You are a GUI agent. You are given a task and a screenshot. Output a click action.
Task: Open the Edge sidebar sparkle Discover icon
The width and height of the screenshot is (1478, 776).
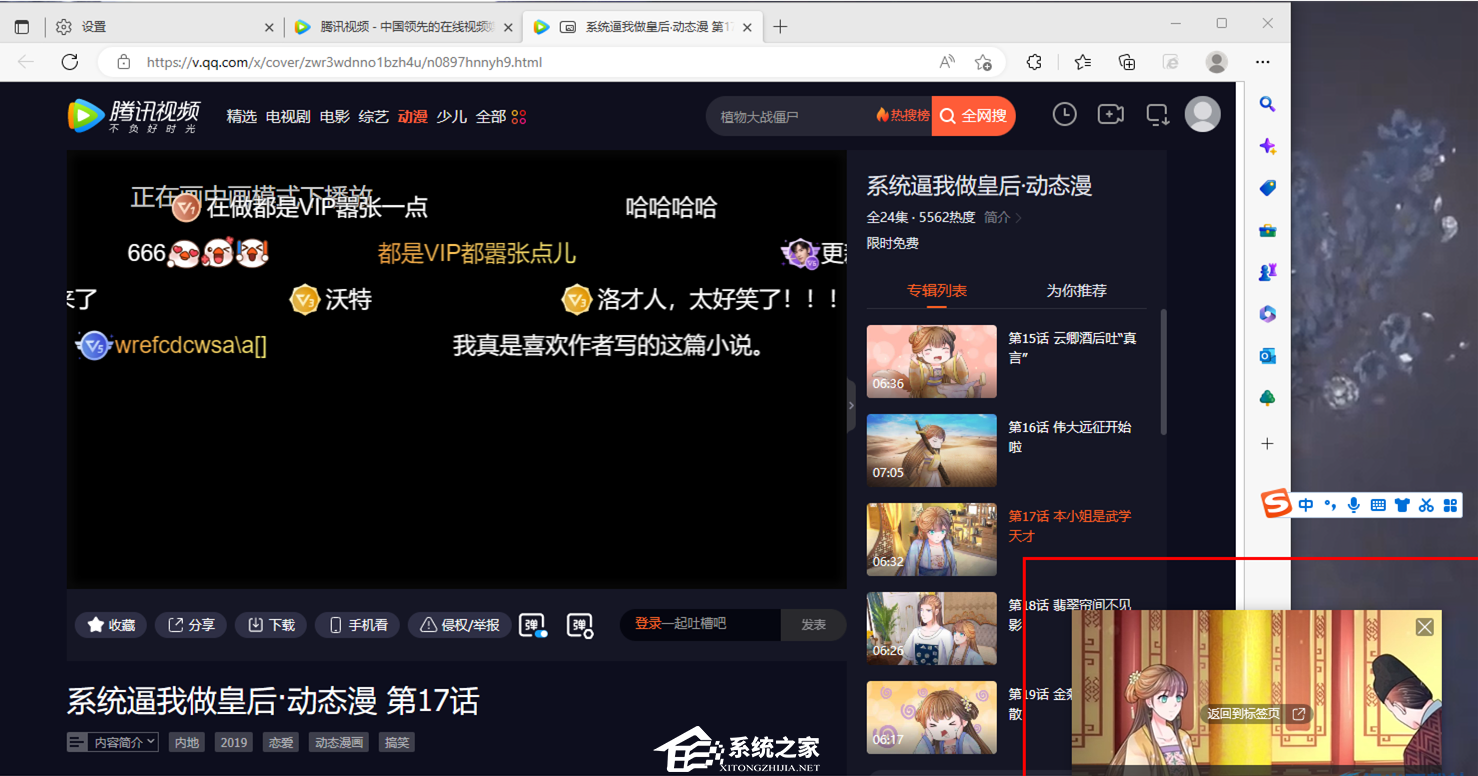tap(1267, 146)
